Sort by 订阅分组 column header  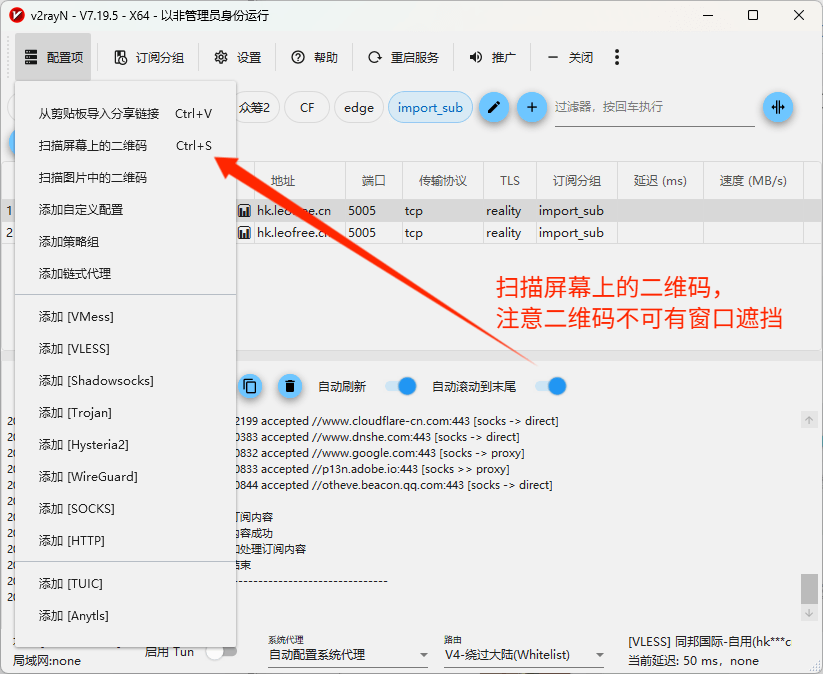pyautogui.click(x=577, y=181)
